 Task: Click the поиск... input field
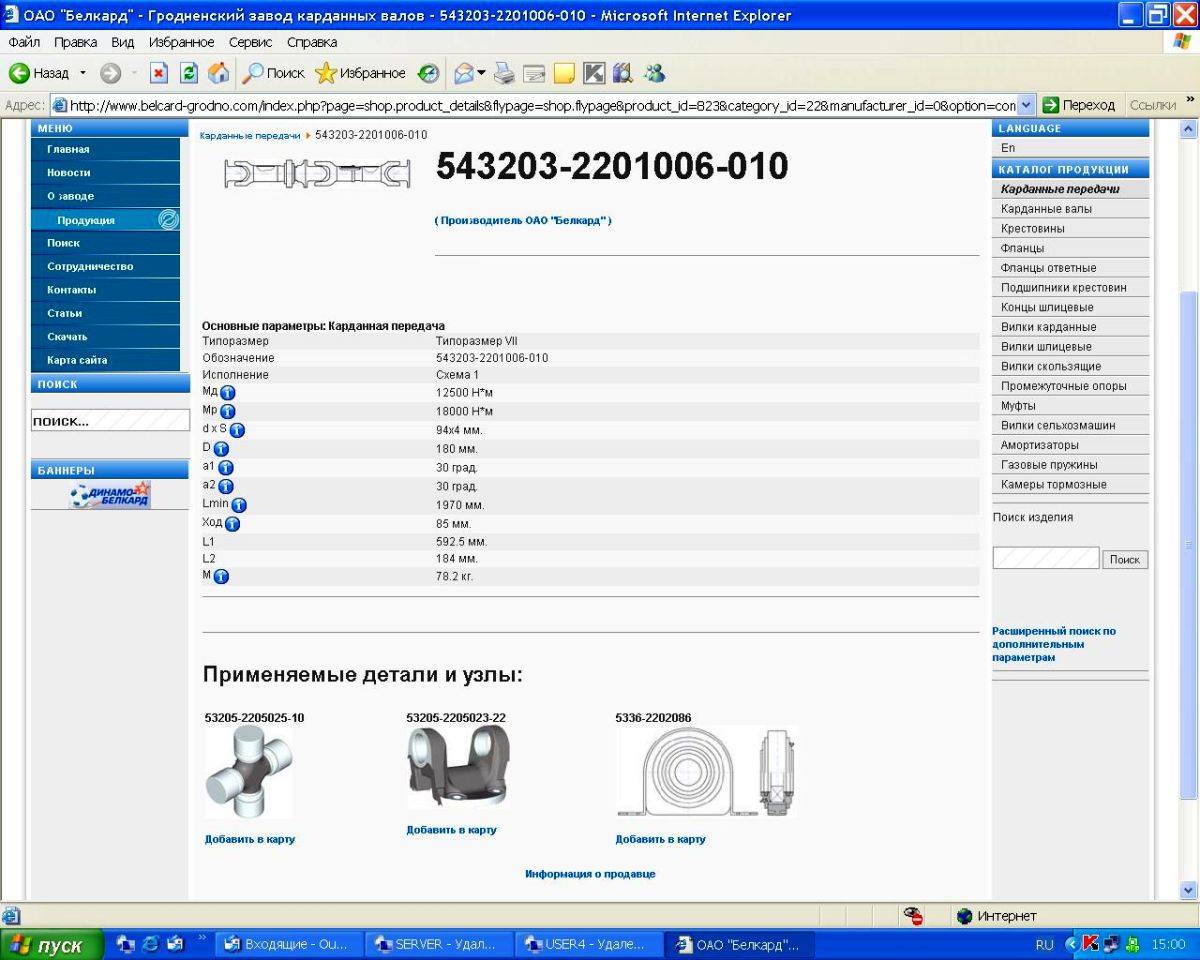pyautogui.click(x=110, y=421)
